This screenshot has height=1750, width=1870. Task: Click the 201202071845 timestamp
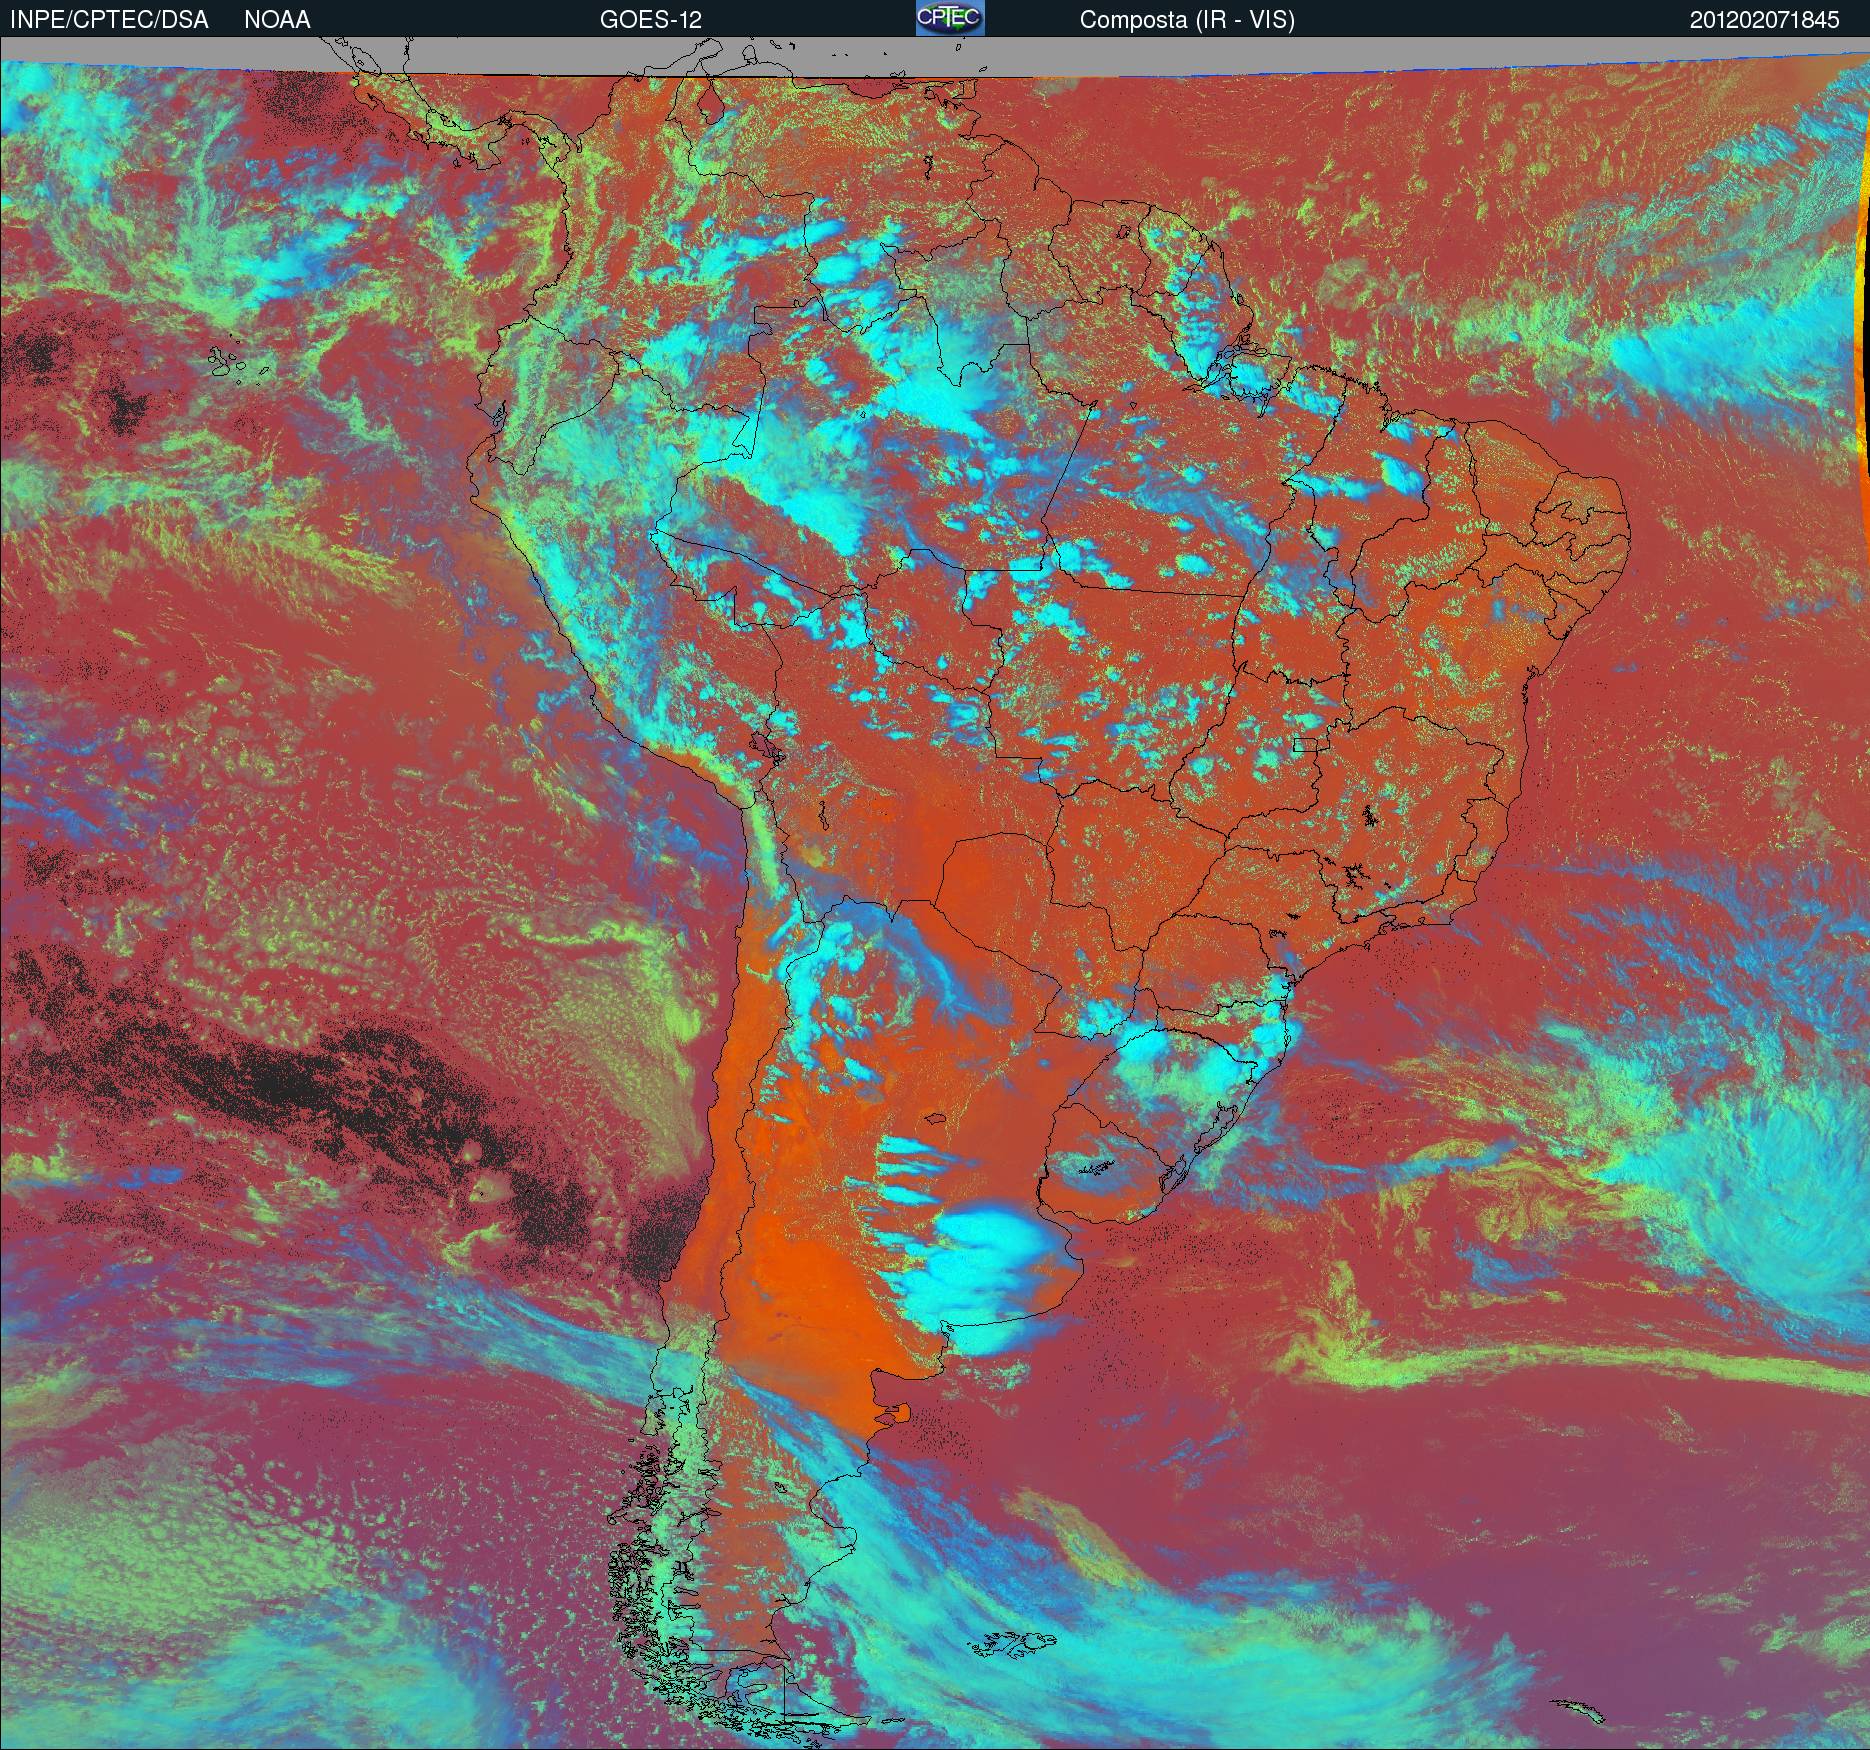(1764, 20)
